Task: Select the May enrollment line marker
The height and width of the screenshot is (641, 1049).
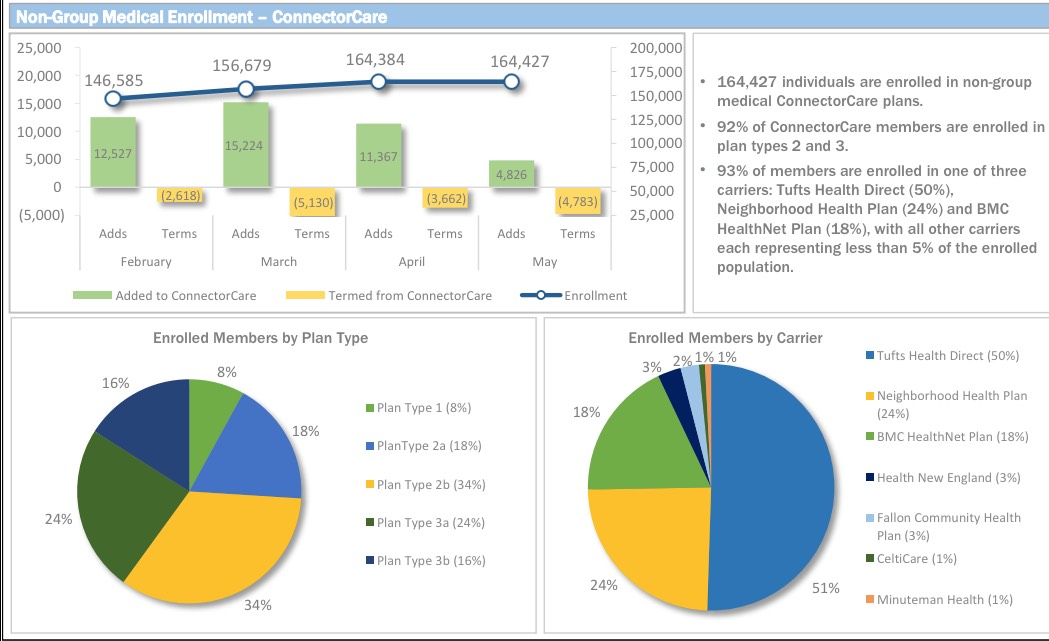Action: (511, 82)
